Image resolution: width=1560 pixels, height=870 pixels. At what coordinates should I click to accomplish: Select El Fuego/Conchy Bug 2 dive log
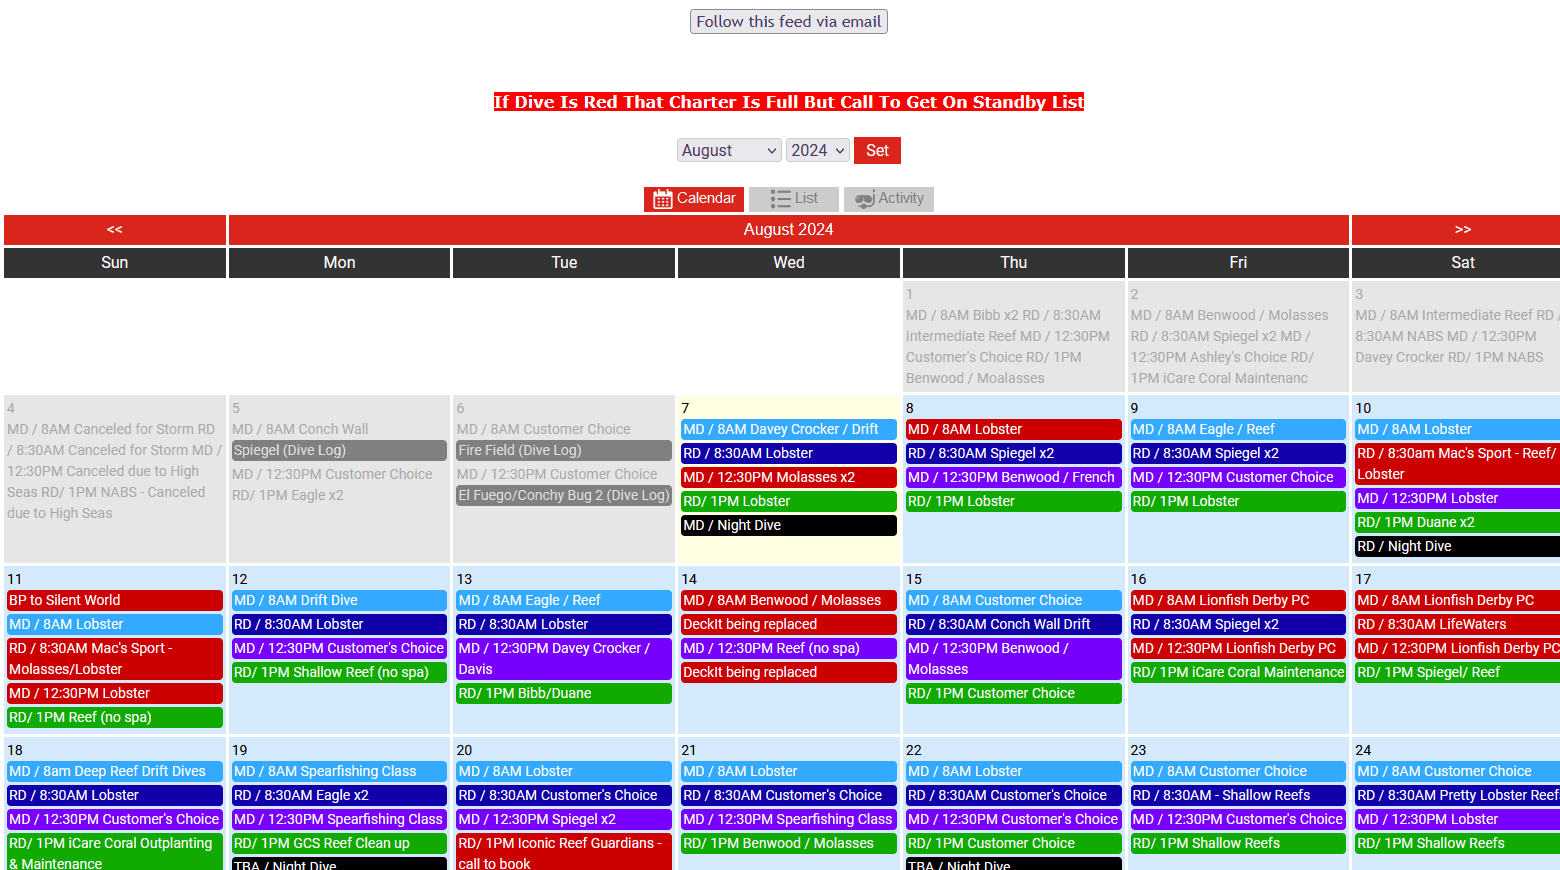pyautogui.click(x=563, y=495)
